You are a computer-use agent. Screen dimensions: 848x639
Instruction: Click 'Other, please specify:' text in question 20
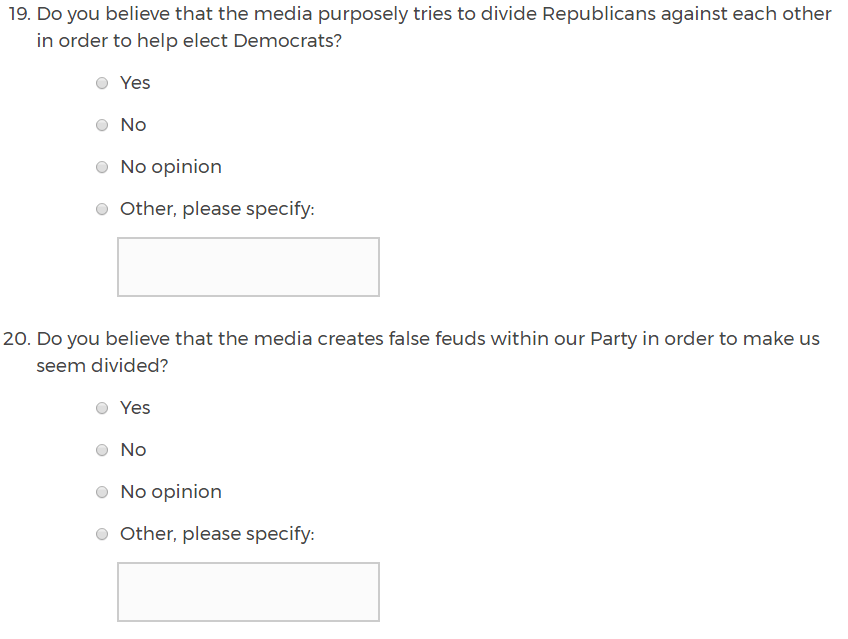(217, 534)
